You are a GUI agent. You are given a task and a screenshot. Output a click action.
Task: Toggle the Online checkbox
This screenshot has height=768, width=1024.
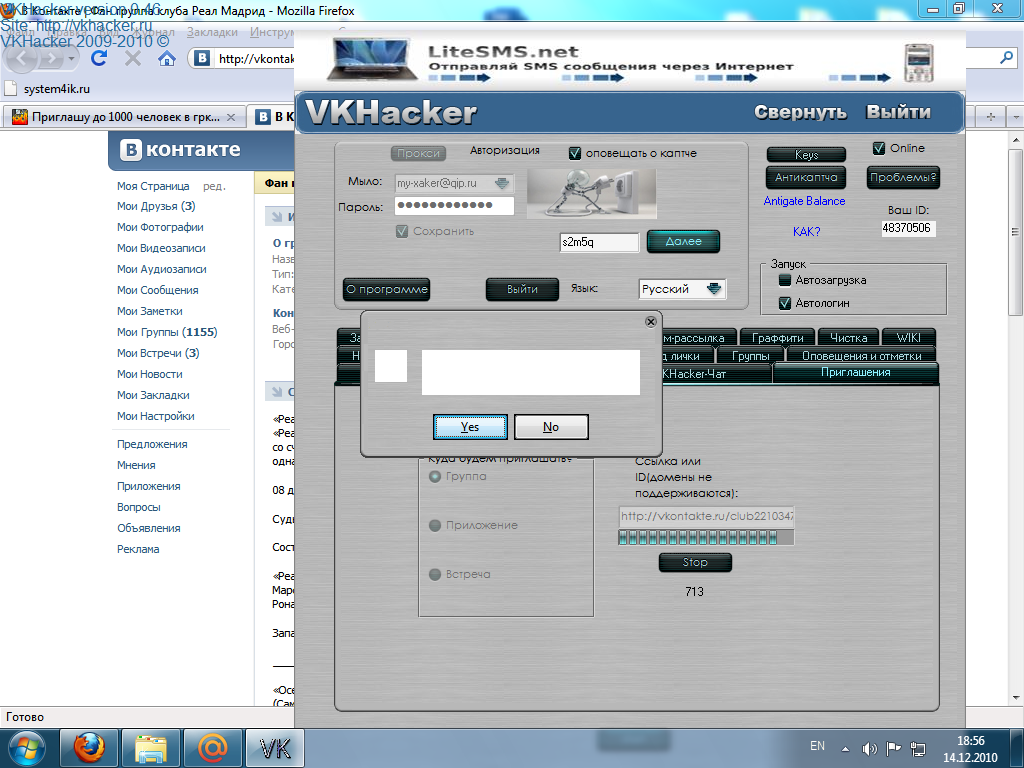(879, 148)
